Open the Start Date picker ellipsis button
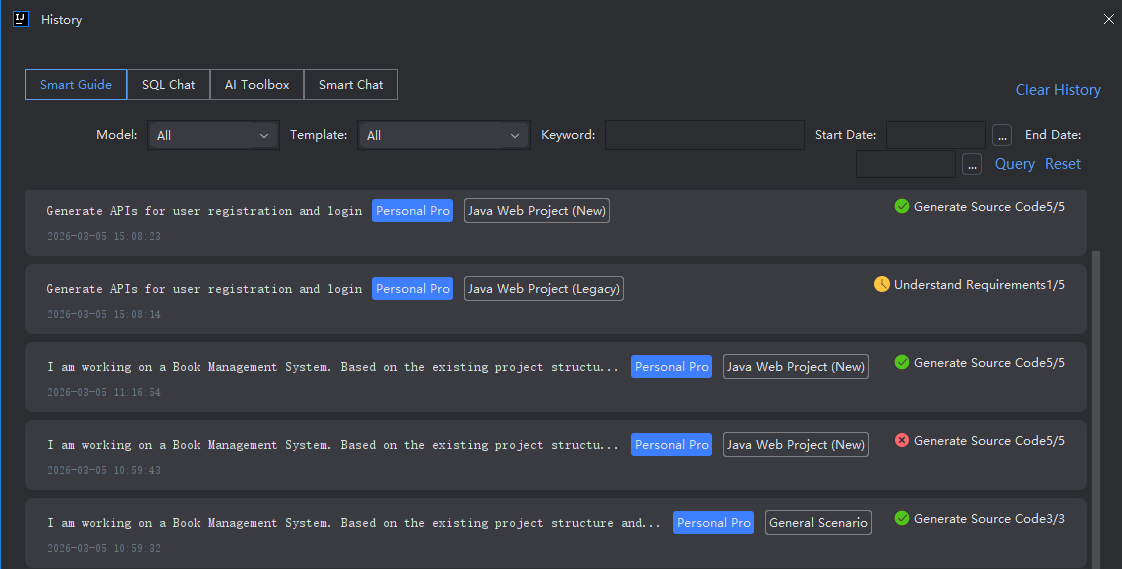1122x569 pixels. pos(1002,135)
